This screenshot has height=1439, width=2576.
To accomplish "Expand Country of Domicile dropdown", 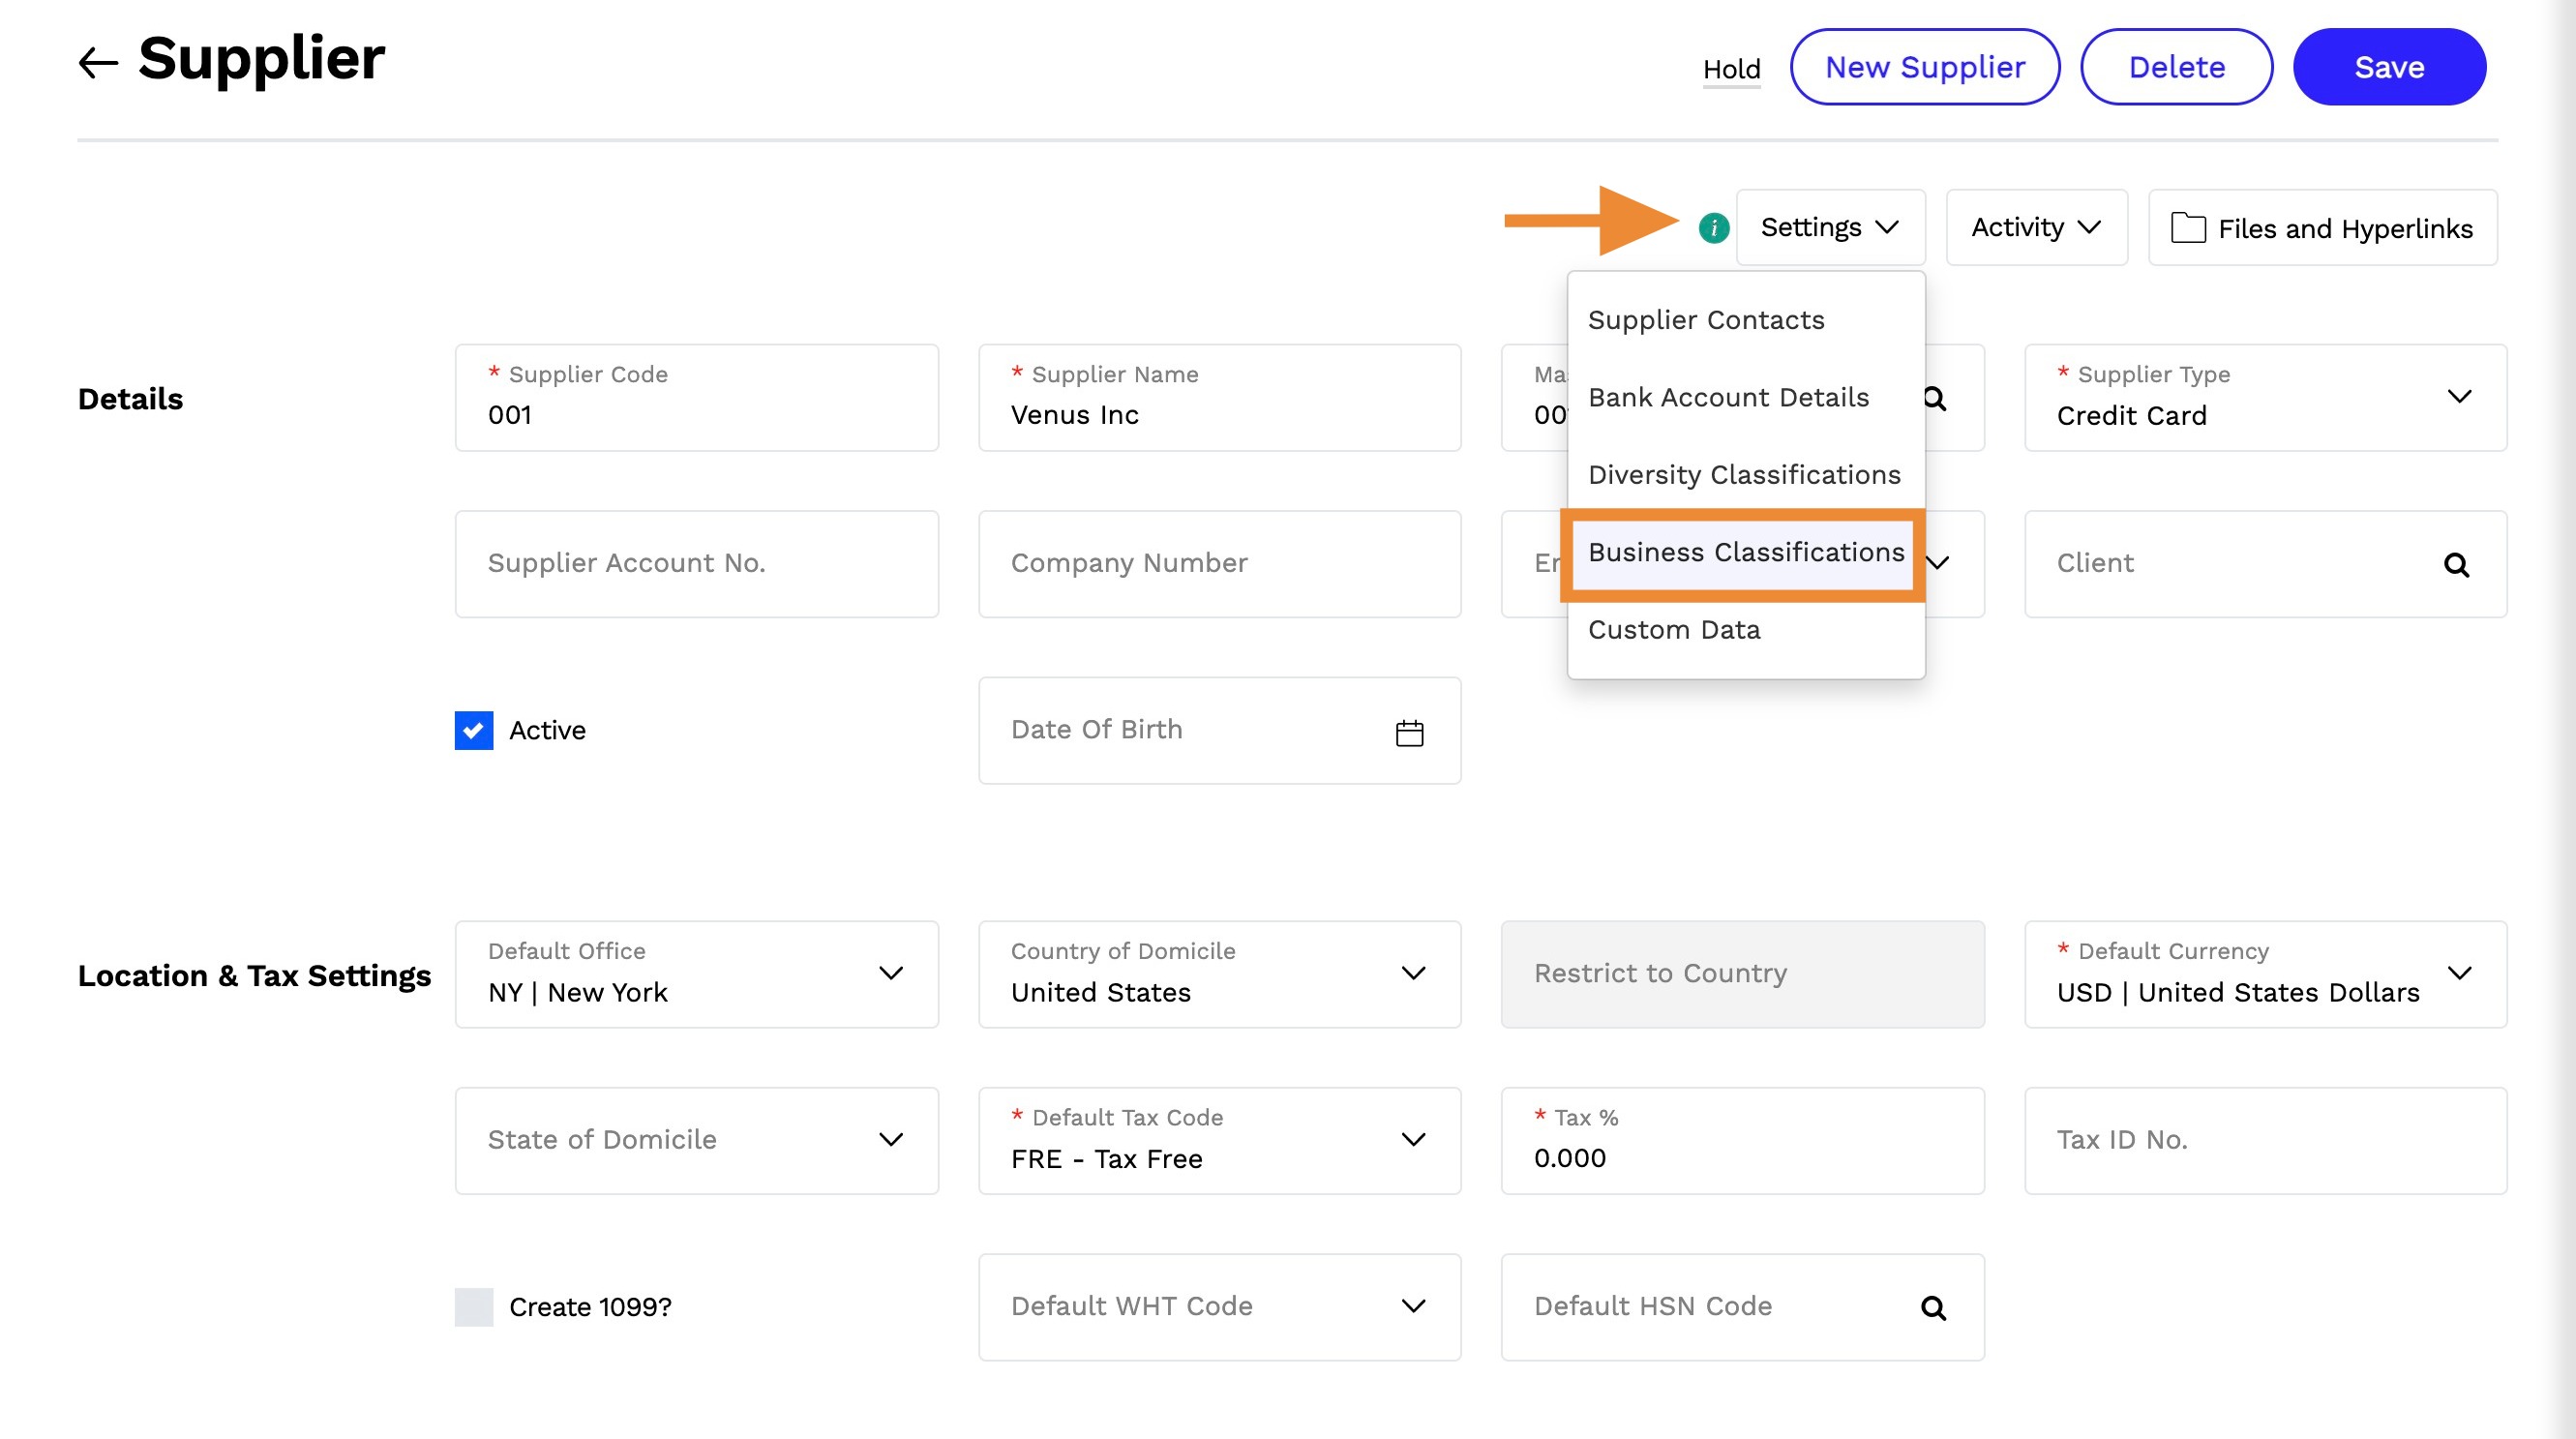I will (1219, 974).
